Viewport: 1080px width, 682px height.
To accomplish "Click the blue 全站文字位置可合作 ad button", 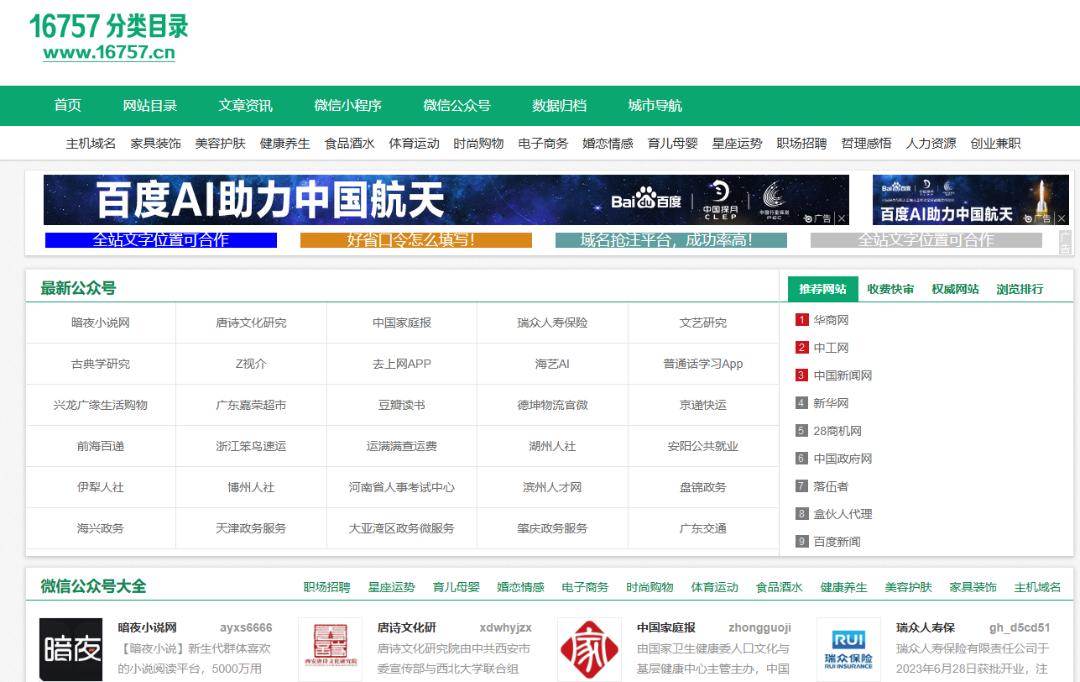I will tap(160, 240).
